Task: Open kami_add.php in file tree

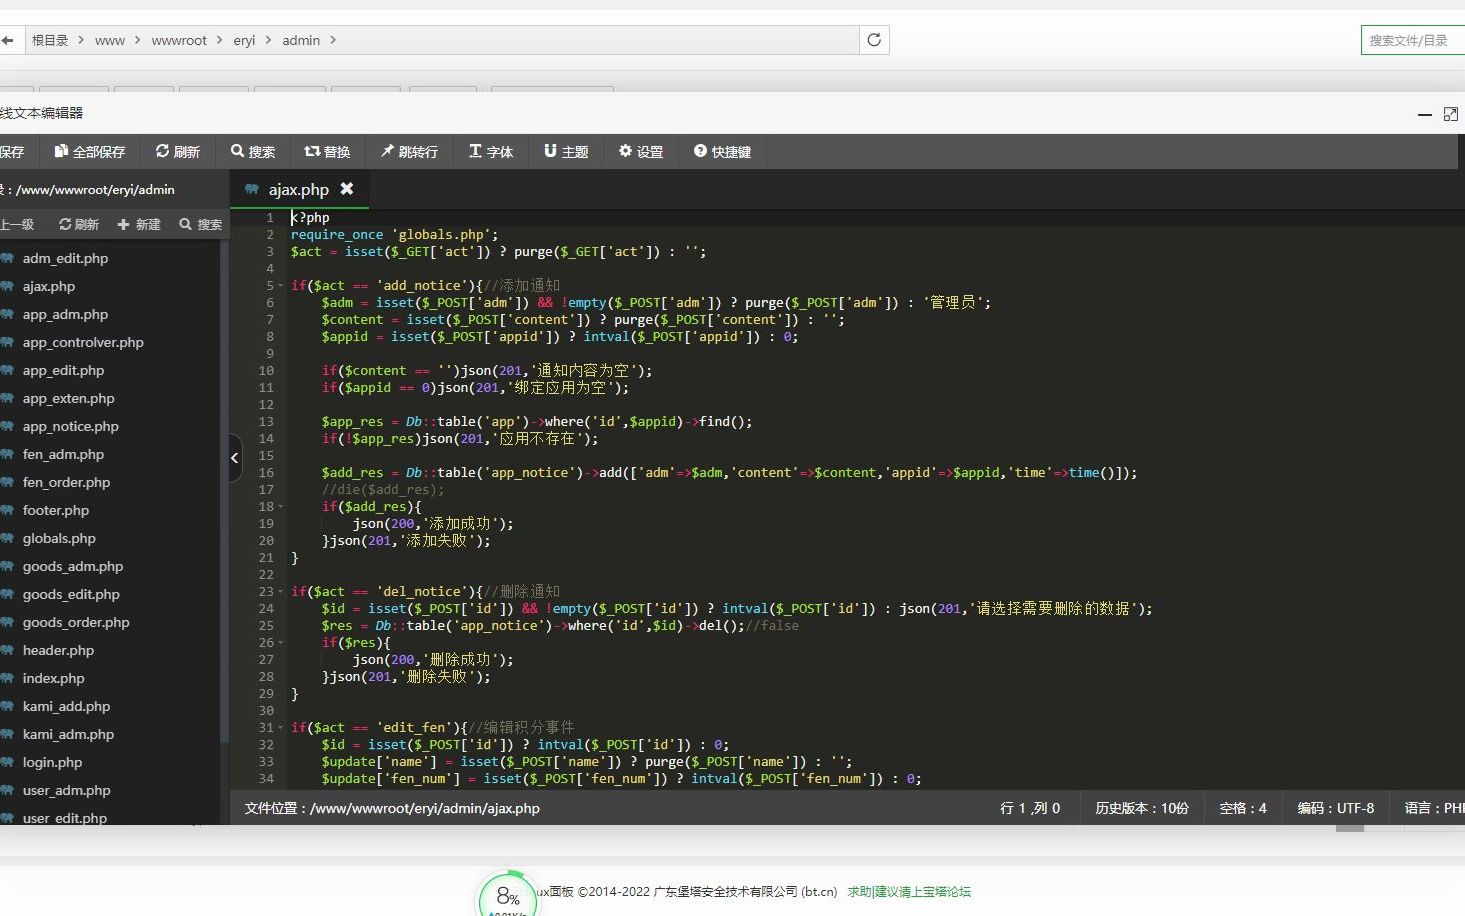Action: point(66,706)
